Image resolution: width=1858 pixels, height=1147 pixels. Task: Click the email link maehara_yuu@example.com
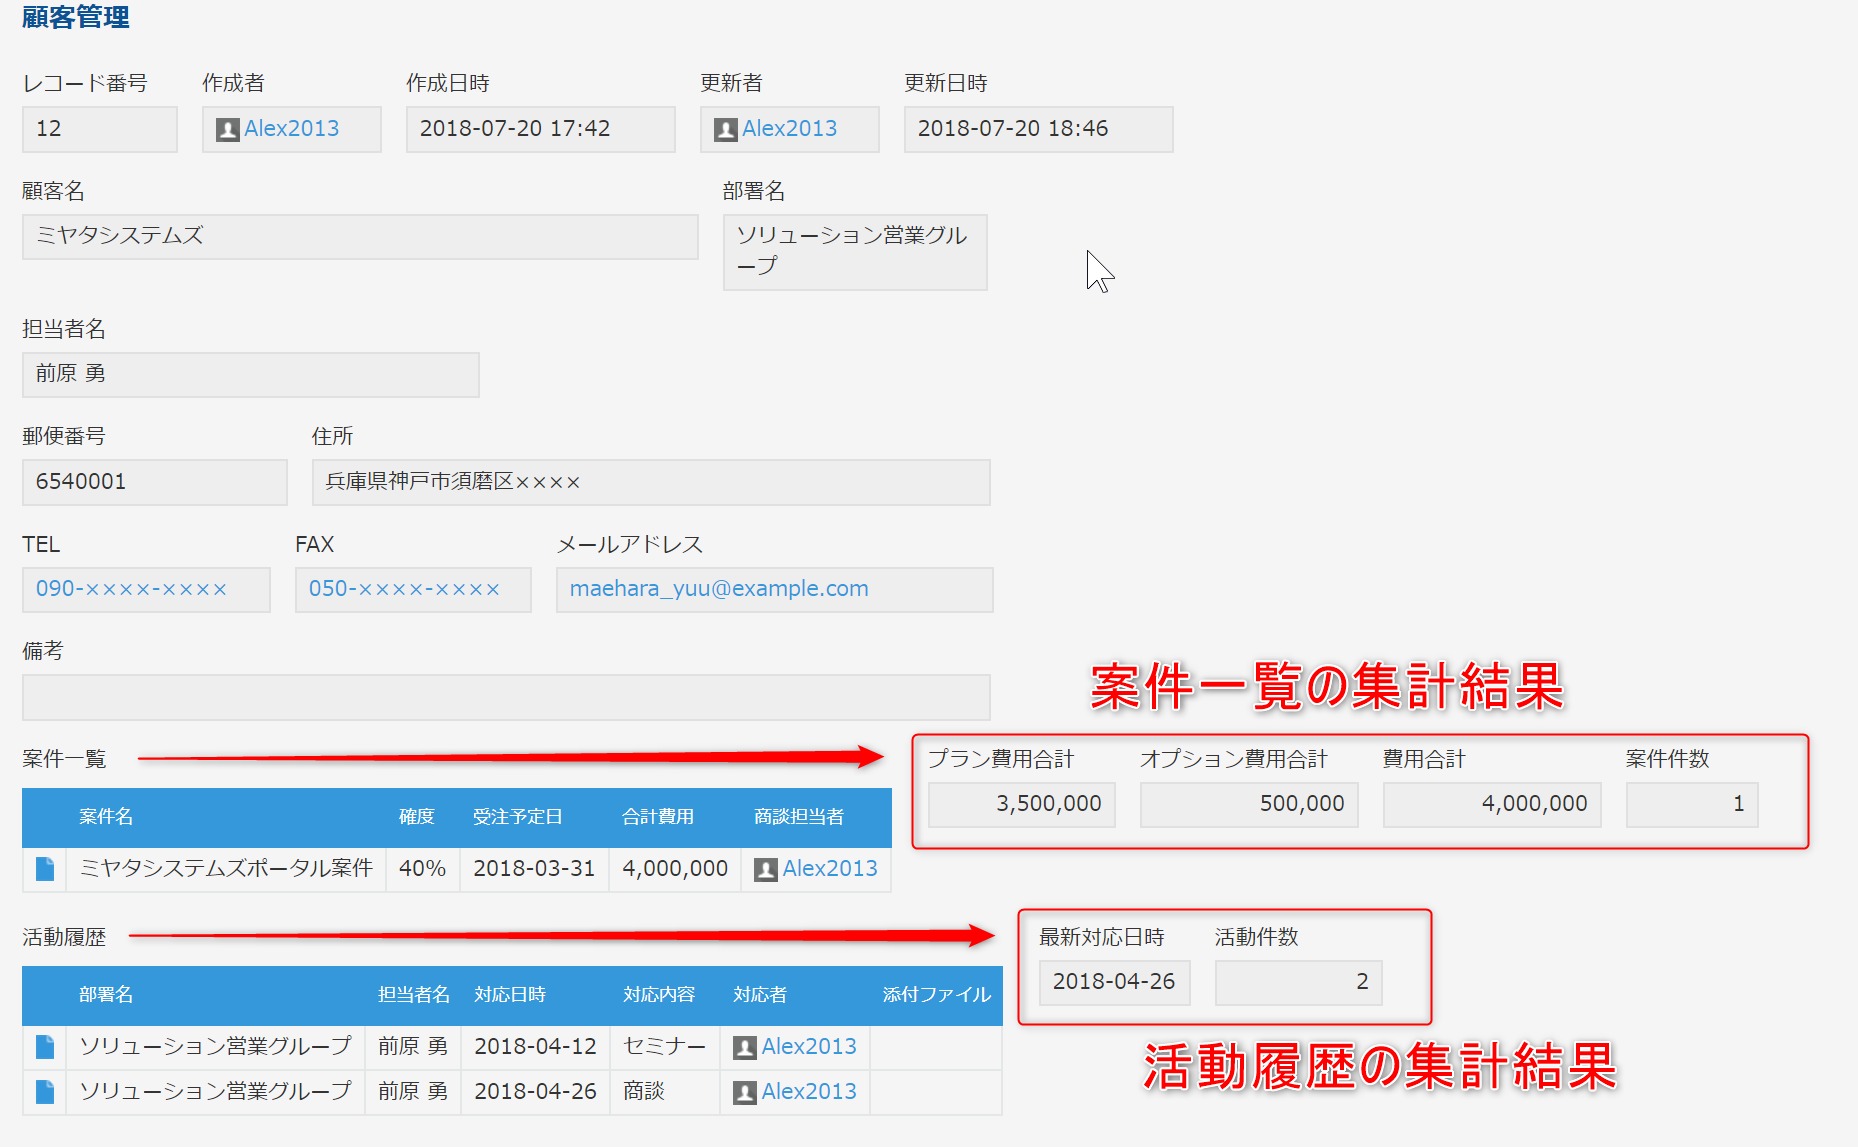point(718,588)
